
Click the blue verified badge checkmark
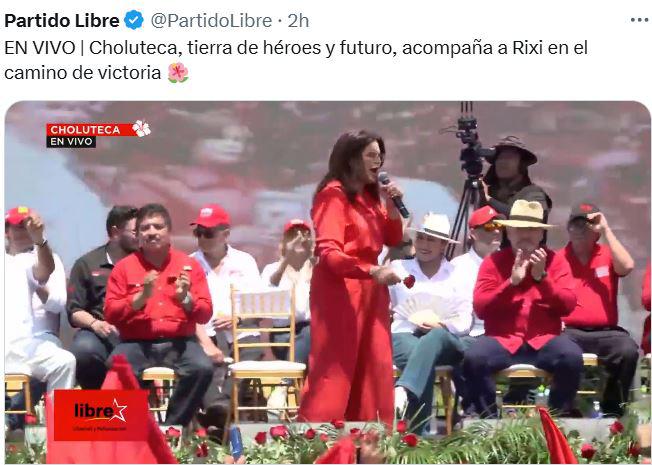134,20
